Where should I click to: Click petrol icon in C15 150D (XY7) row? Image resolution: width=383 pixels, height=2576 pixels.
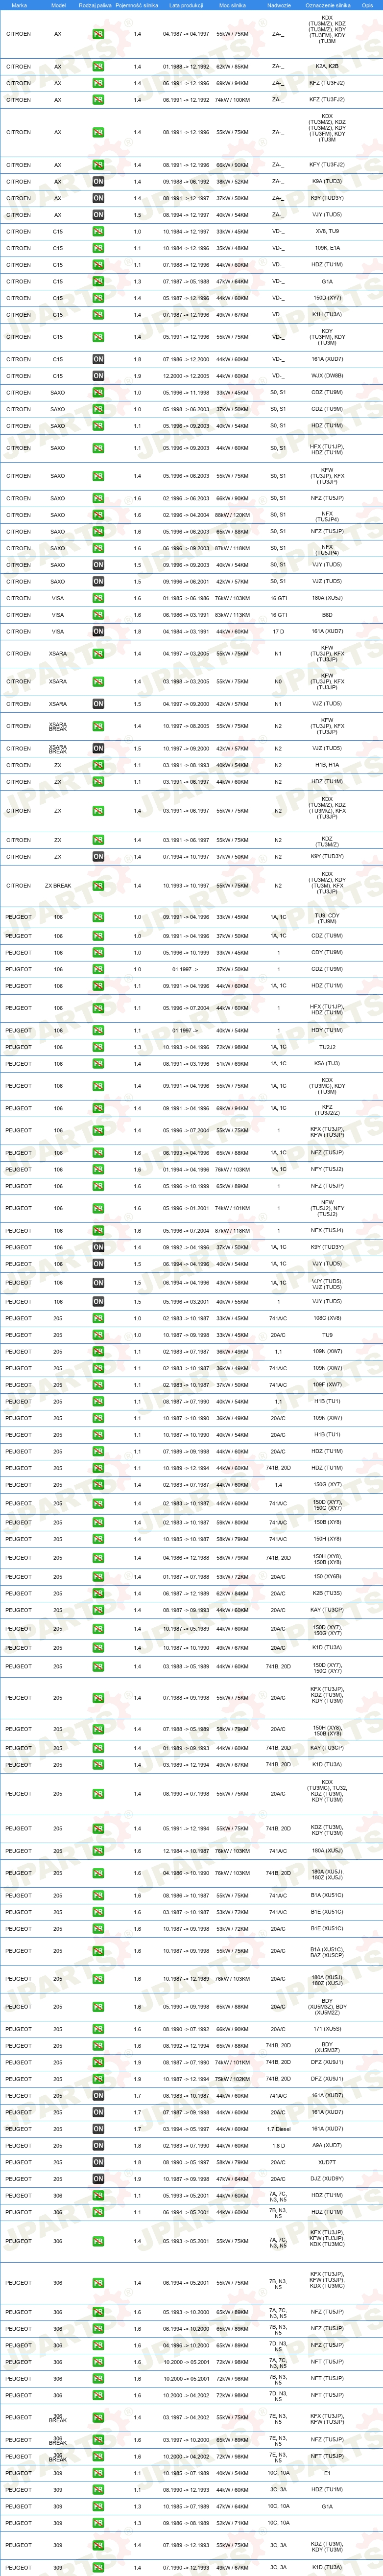(98, 298)
